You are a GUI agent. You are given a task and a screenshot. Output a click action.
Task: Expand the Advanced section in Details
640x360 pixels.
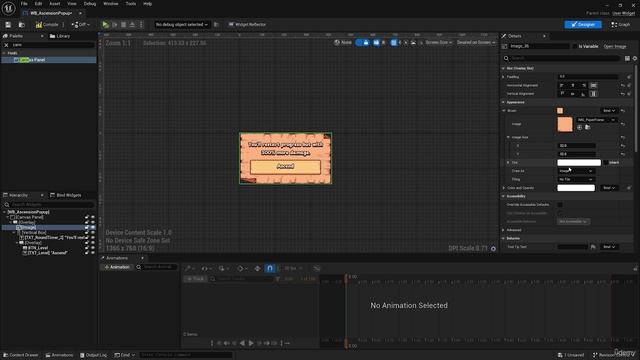[504, 230]
